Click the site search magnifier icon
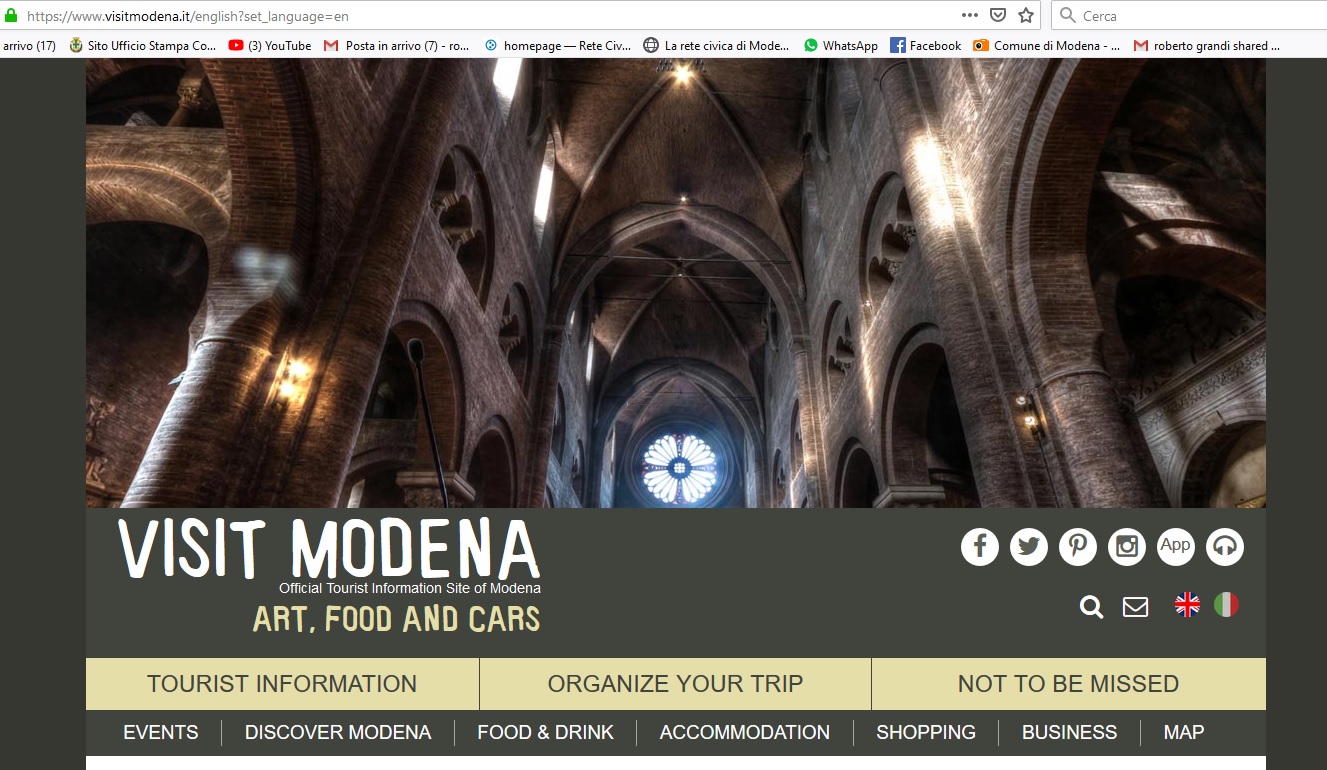Viewport: 1327px width, 770px height. (x=1091, y=607)
